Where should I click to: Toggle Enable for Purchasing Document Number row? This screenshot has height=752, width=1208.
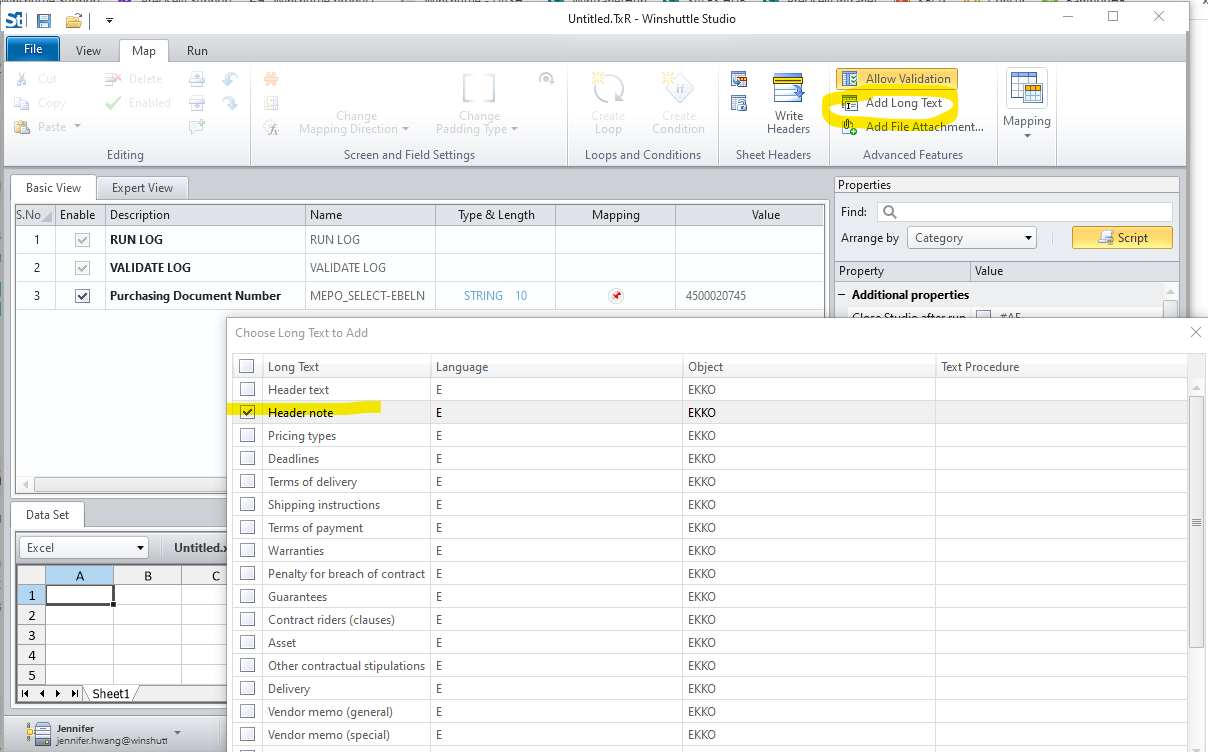pos(81,295)
